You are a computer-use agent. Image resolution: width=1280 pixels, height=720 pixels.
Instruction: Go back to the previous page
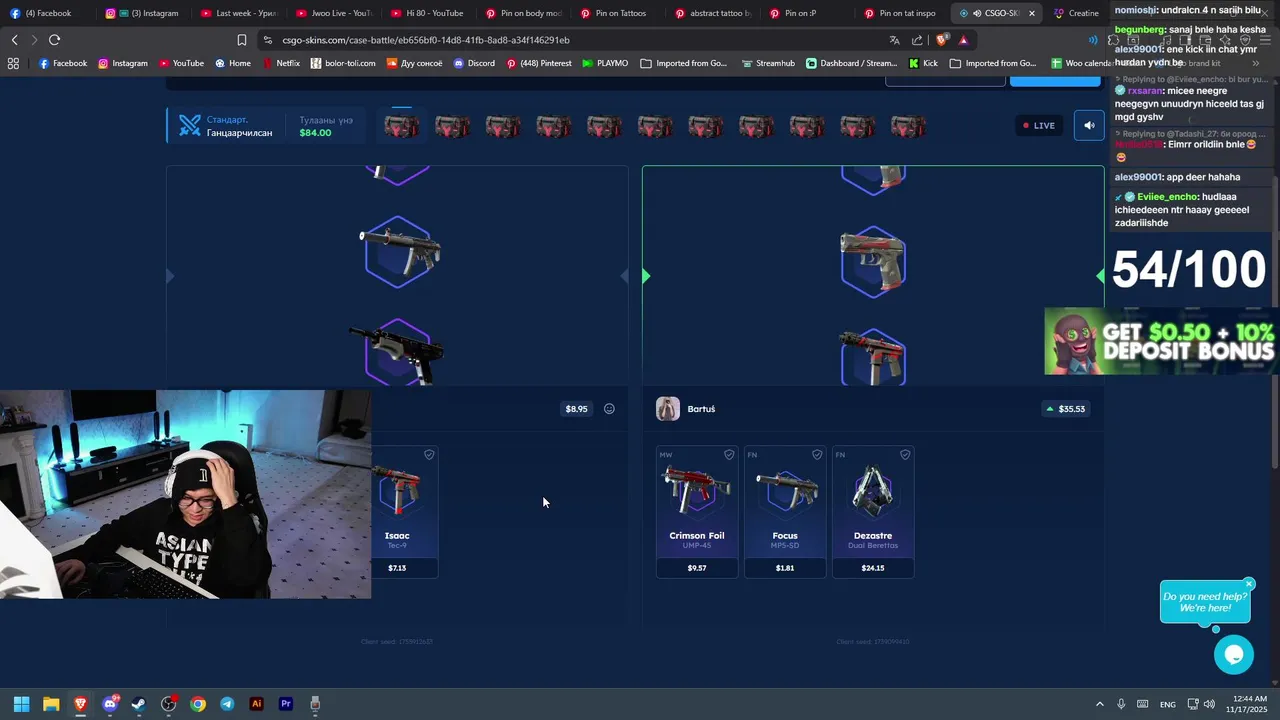point(14,40)
